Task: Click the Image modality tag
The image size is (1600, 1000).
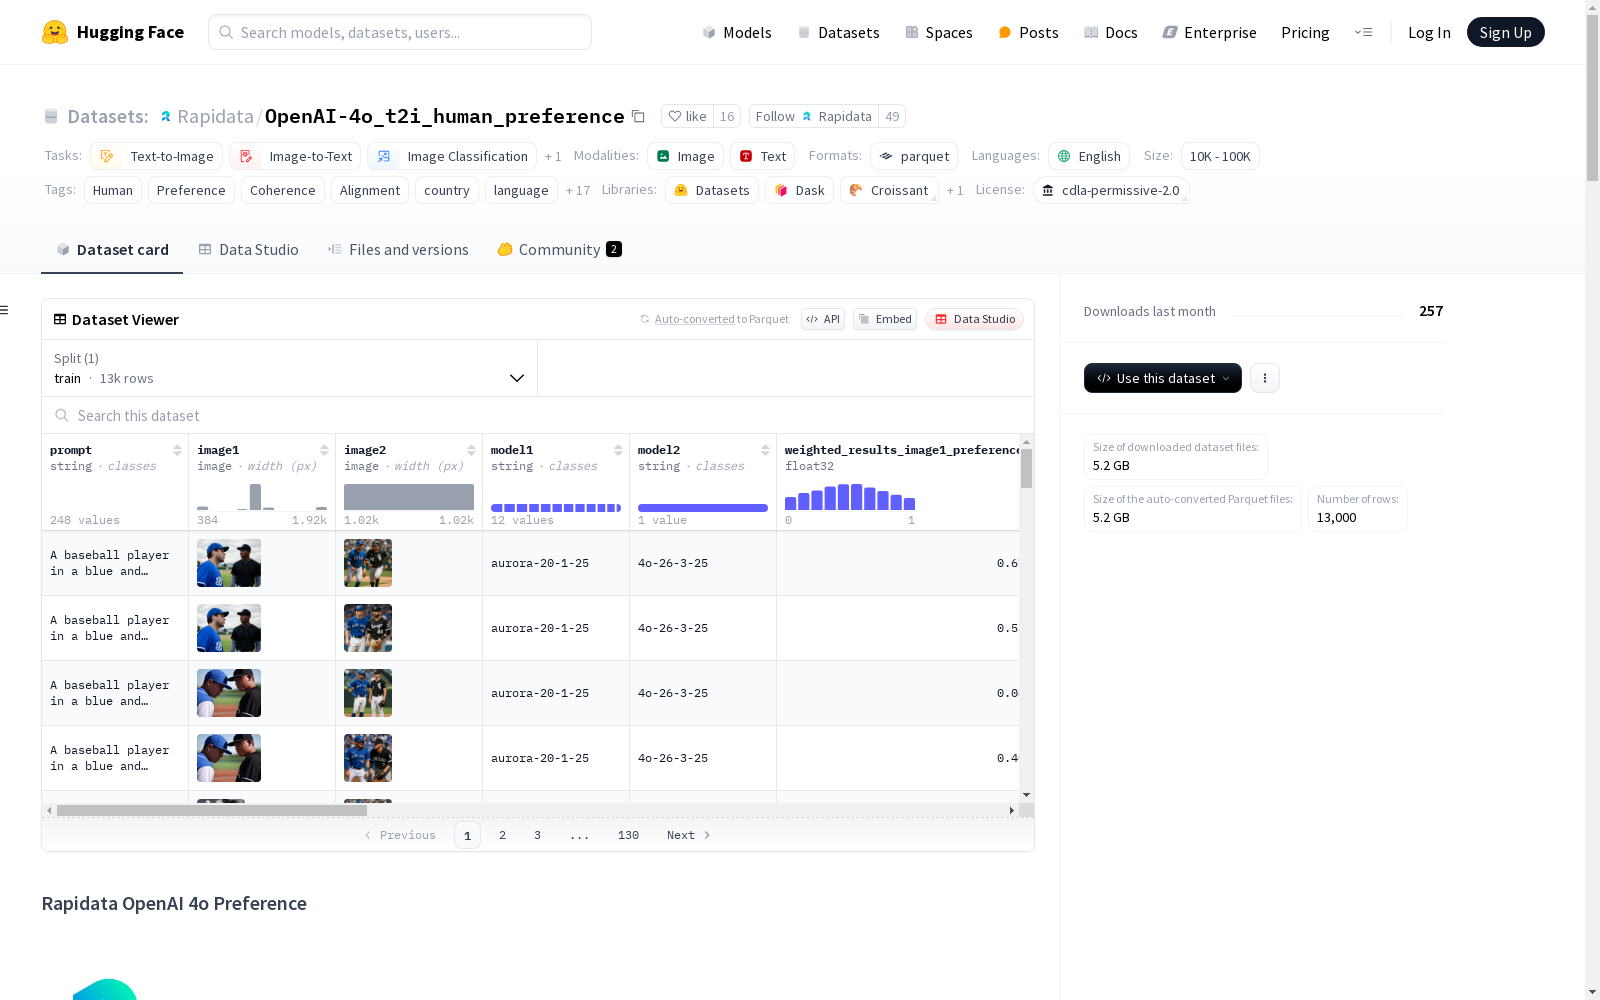Action: (685, 156)
